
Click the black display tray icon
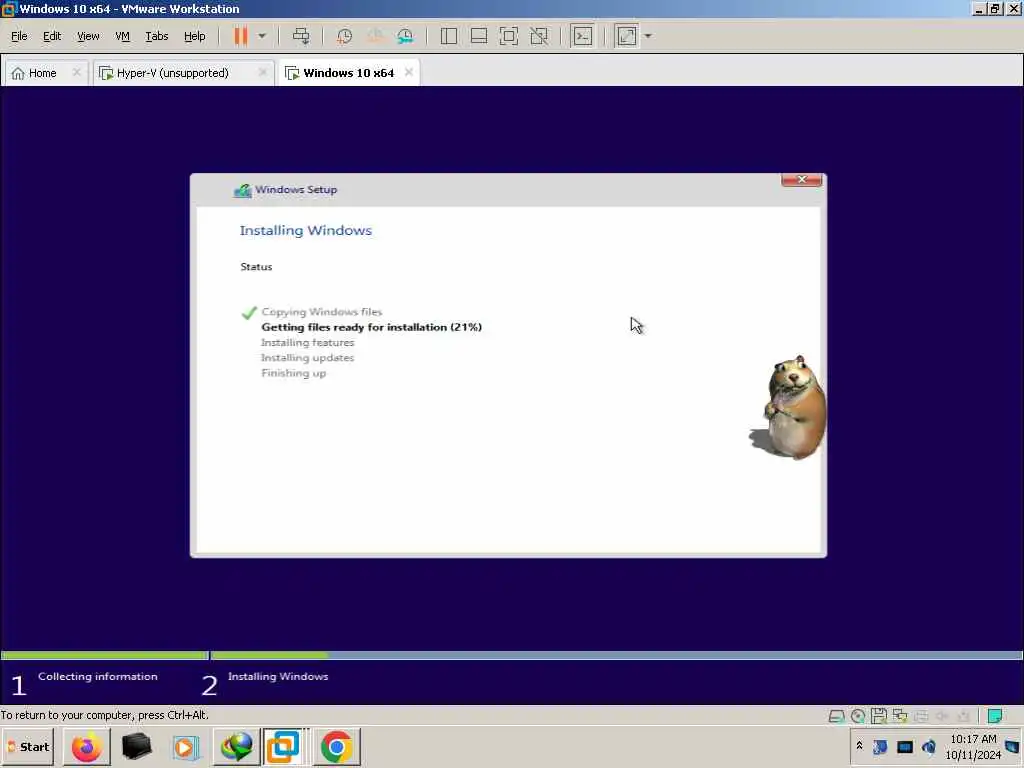tap(904, 746)
